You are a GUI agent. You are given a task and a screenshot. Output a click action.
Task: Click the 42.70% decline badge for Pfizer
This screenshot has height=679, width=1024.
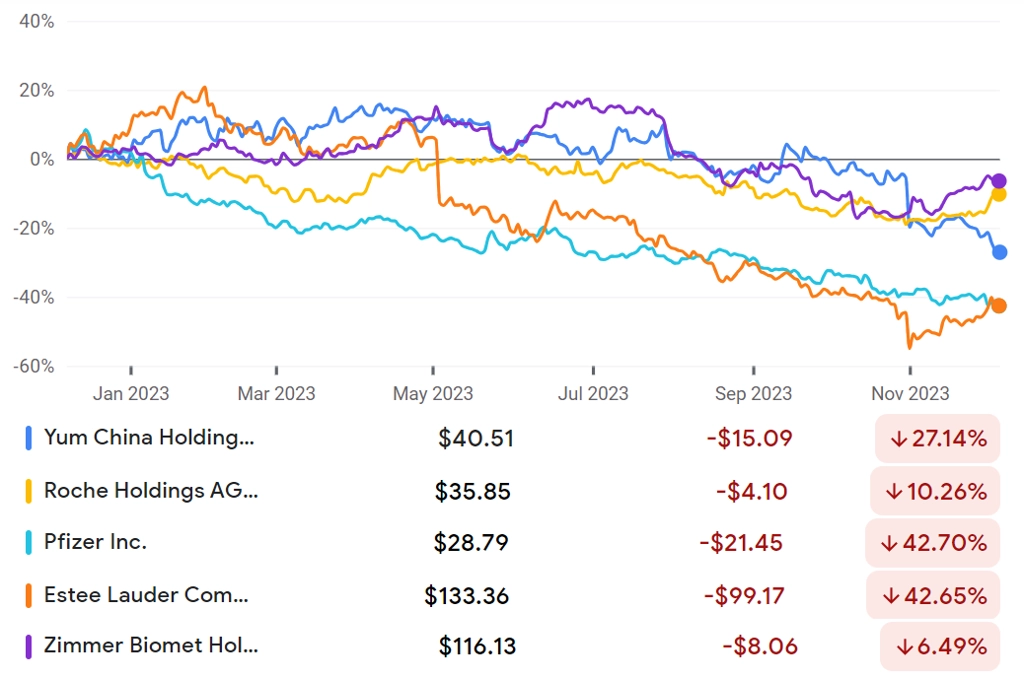point(933,543)
